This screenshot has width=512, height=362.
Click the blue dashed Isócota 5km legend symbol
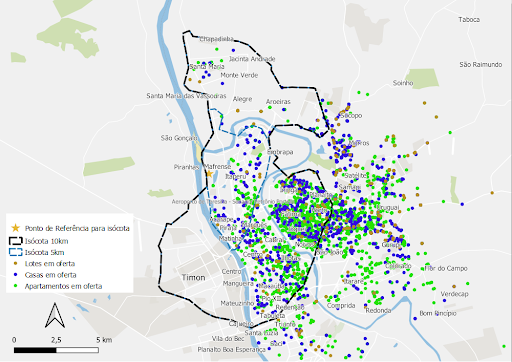point(16,252)
